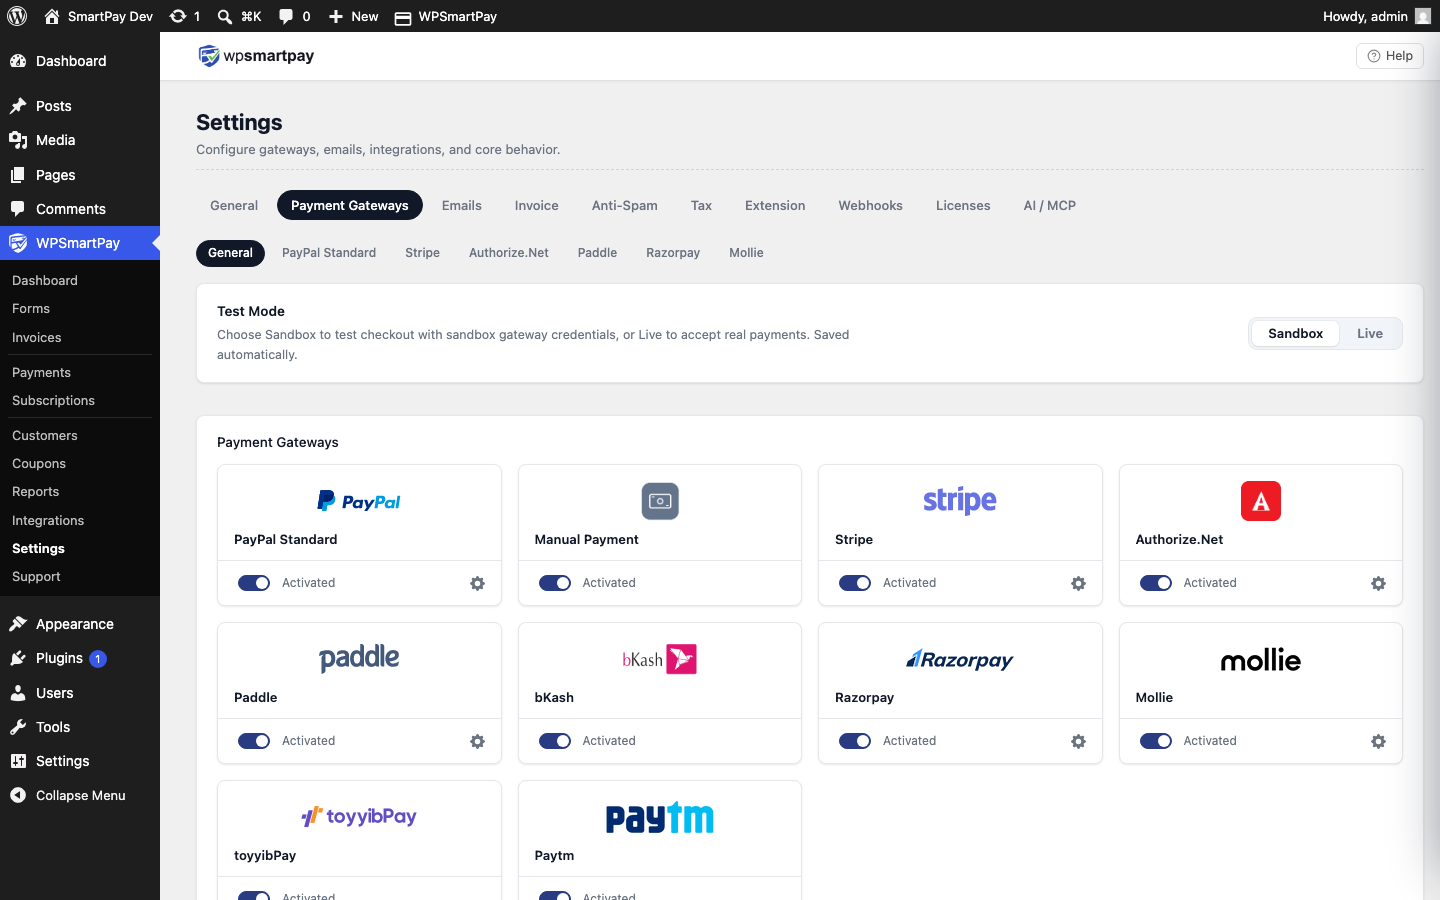
Task: Click the Stripe logo
Action: pos(960,500)
